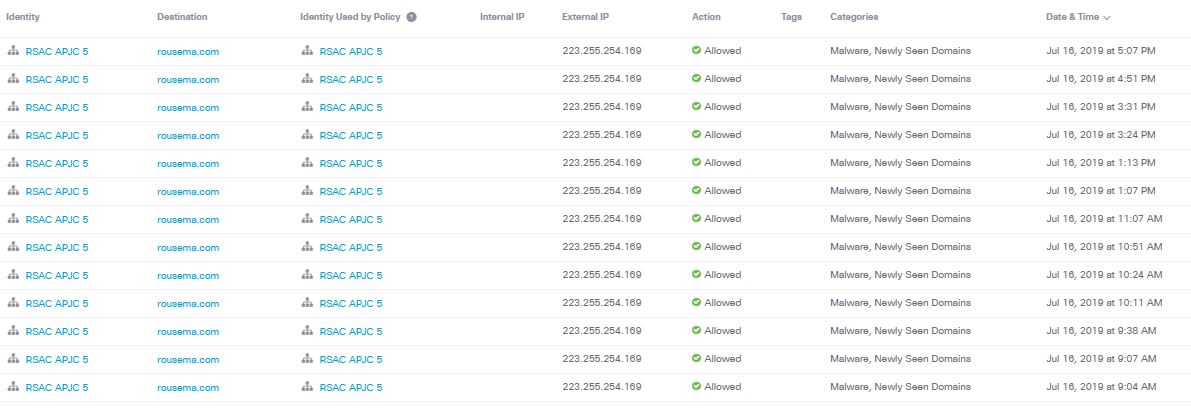Click the green Allowed checkmark in the 9:04 AM row
The width and height of the screenshot is (1191, 408).
(x=697, y=386)
